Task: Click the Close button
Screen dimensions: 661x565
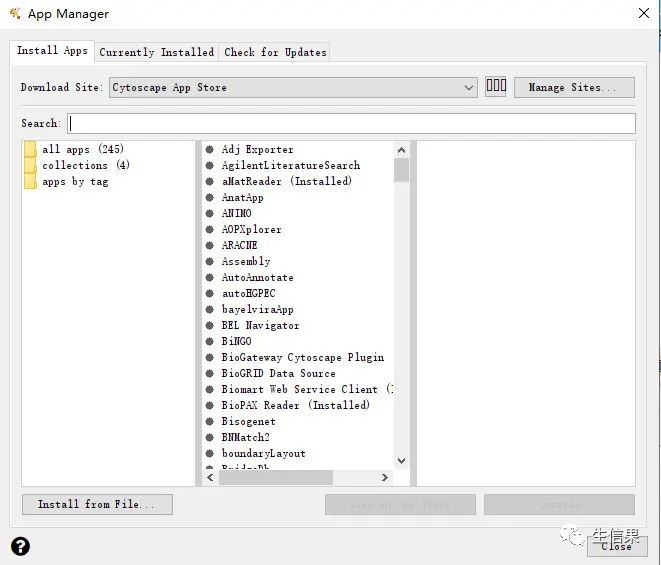Action: click(617, 546)
